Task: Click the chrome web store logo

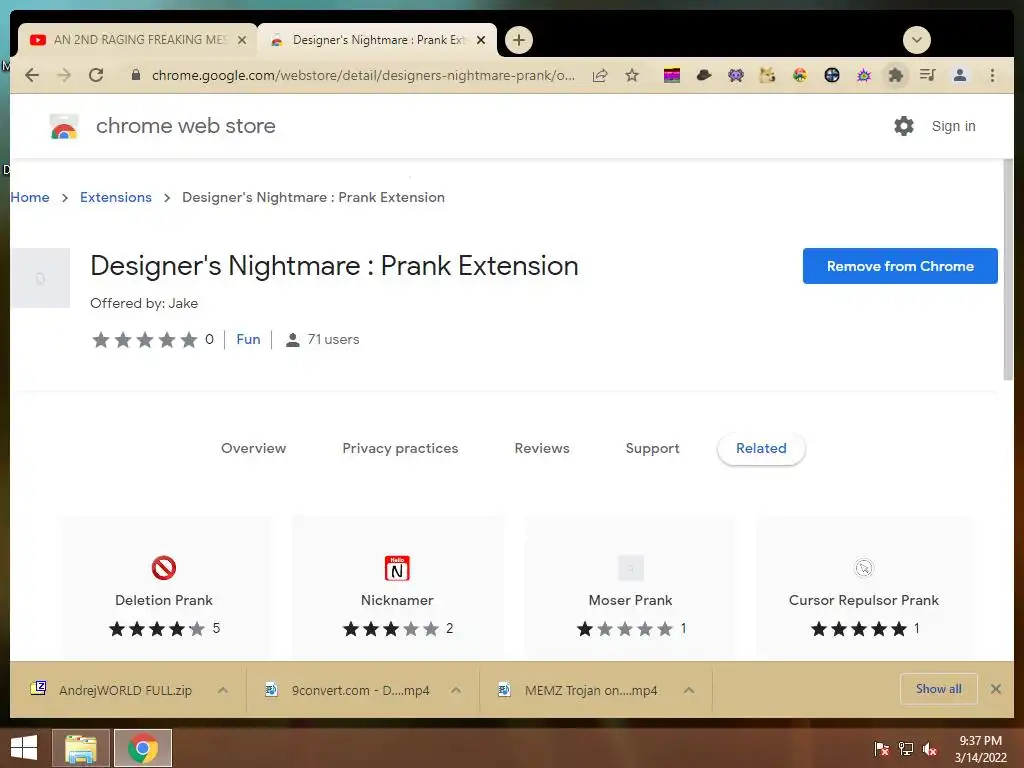Action: click(x=64, y=126)
